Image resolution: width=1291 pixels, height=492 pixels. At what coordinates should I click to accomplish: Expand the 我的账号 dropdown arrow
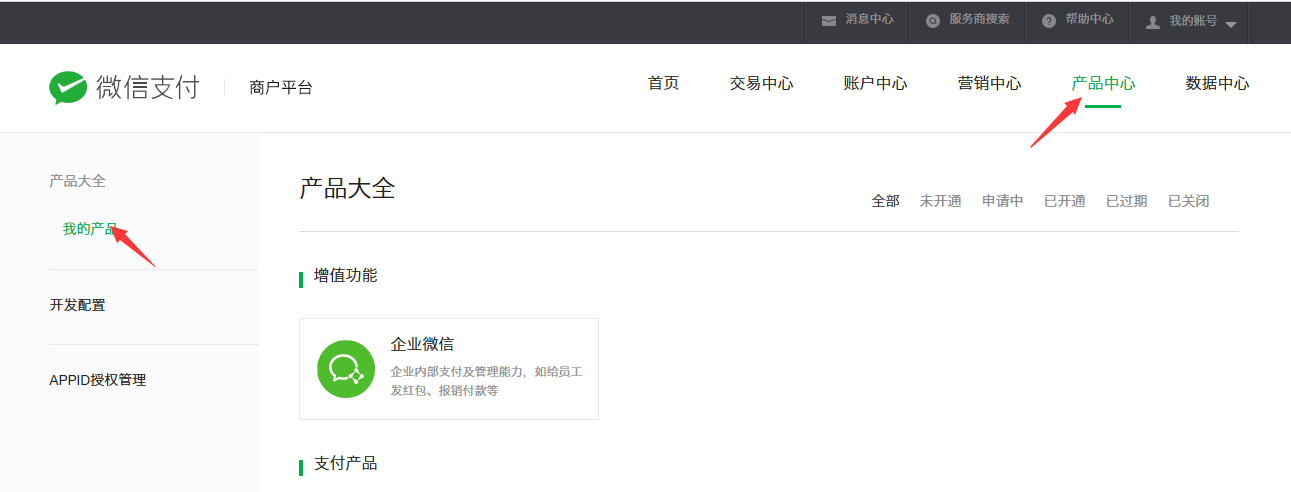[1230, 24]
